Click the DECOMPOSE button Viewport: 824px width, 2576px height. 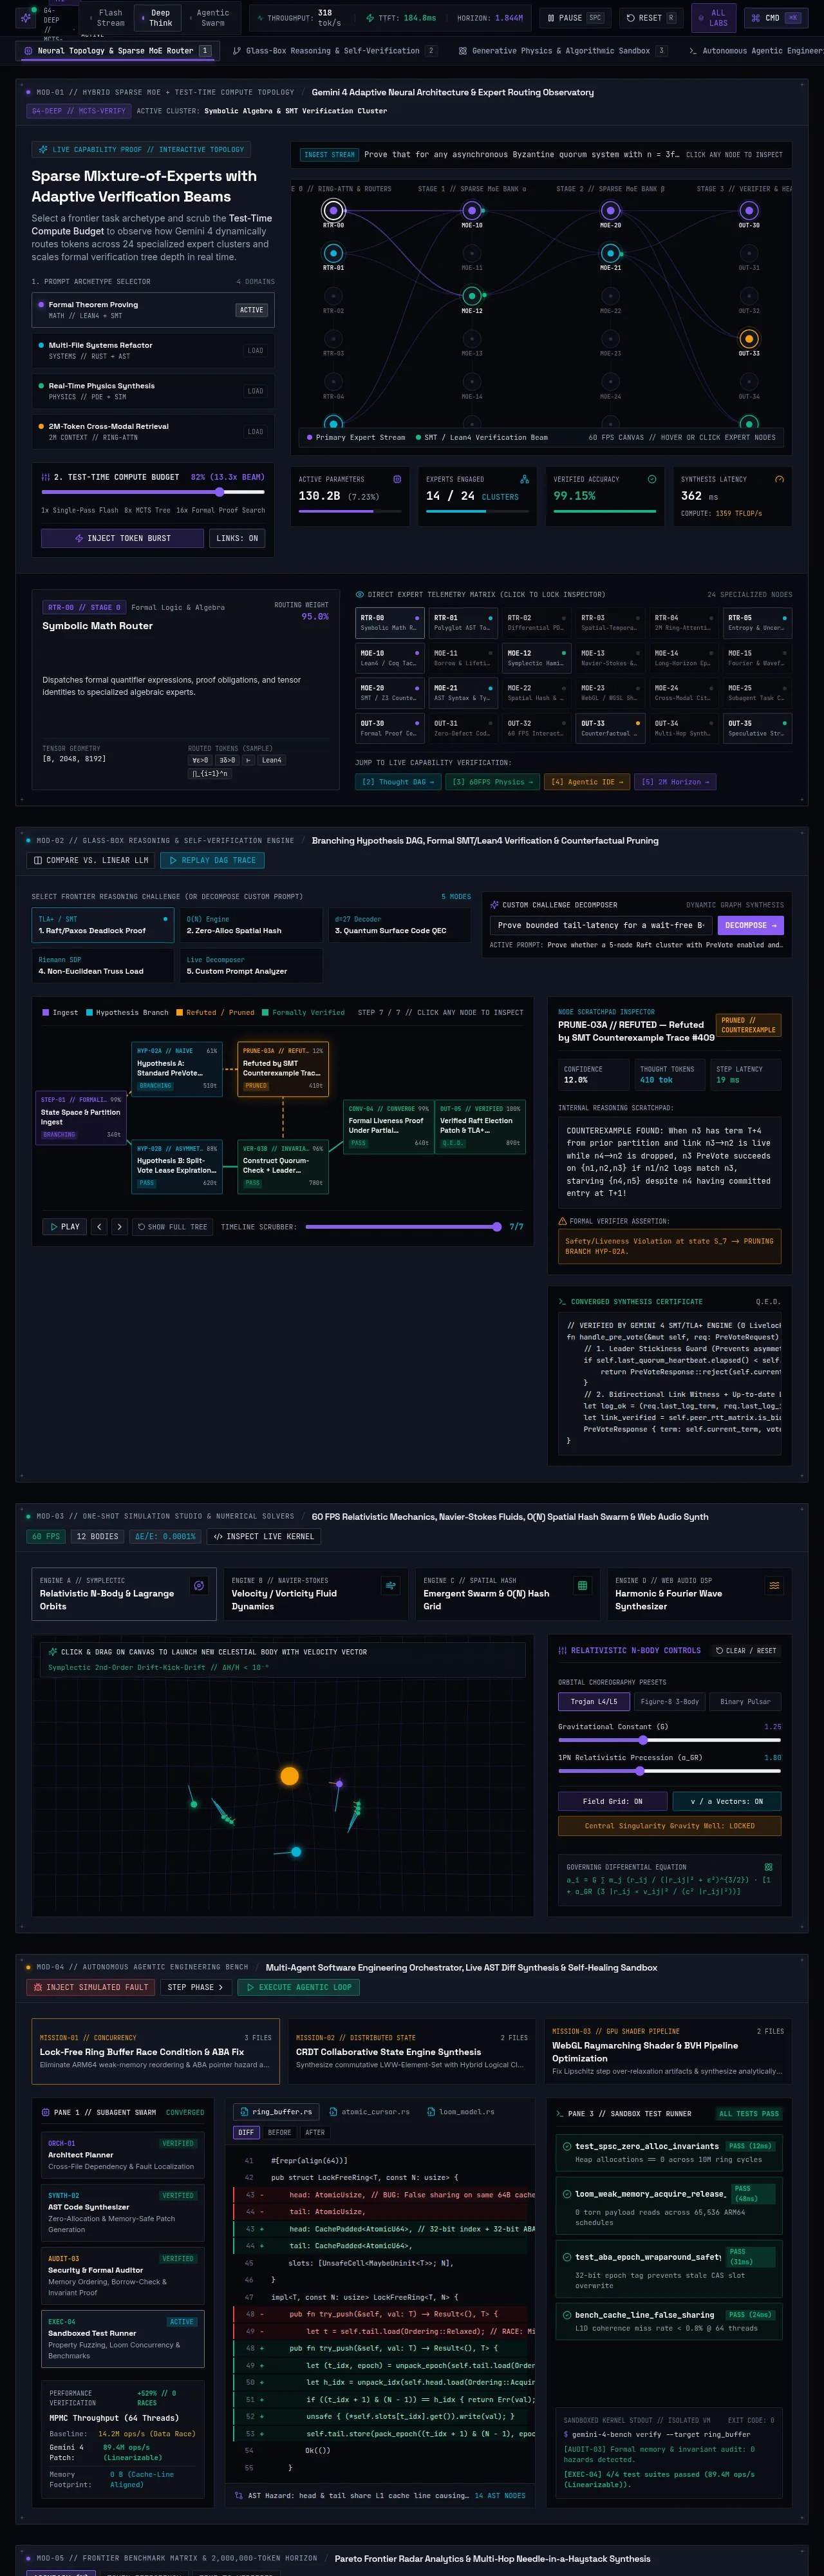pos(751,925)
